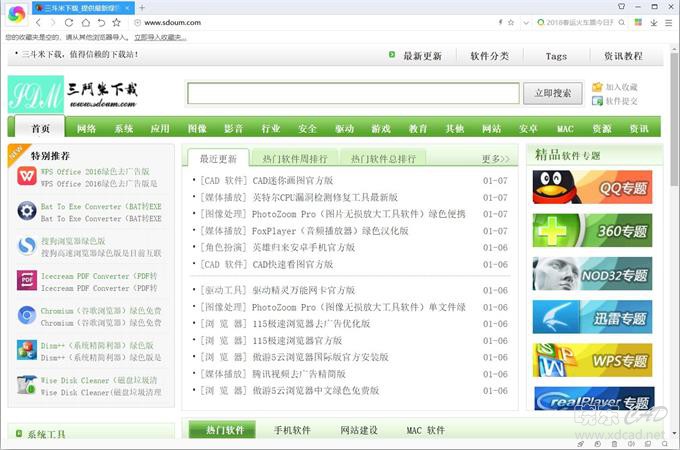
Task: Click Bat To Exe Converter gear icon
Action: coord(27,211)
